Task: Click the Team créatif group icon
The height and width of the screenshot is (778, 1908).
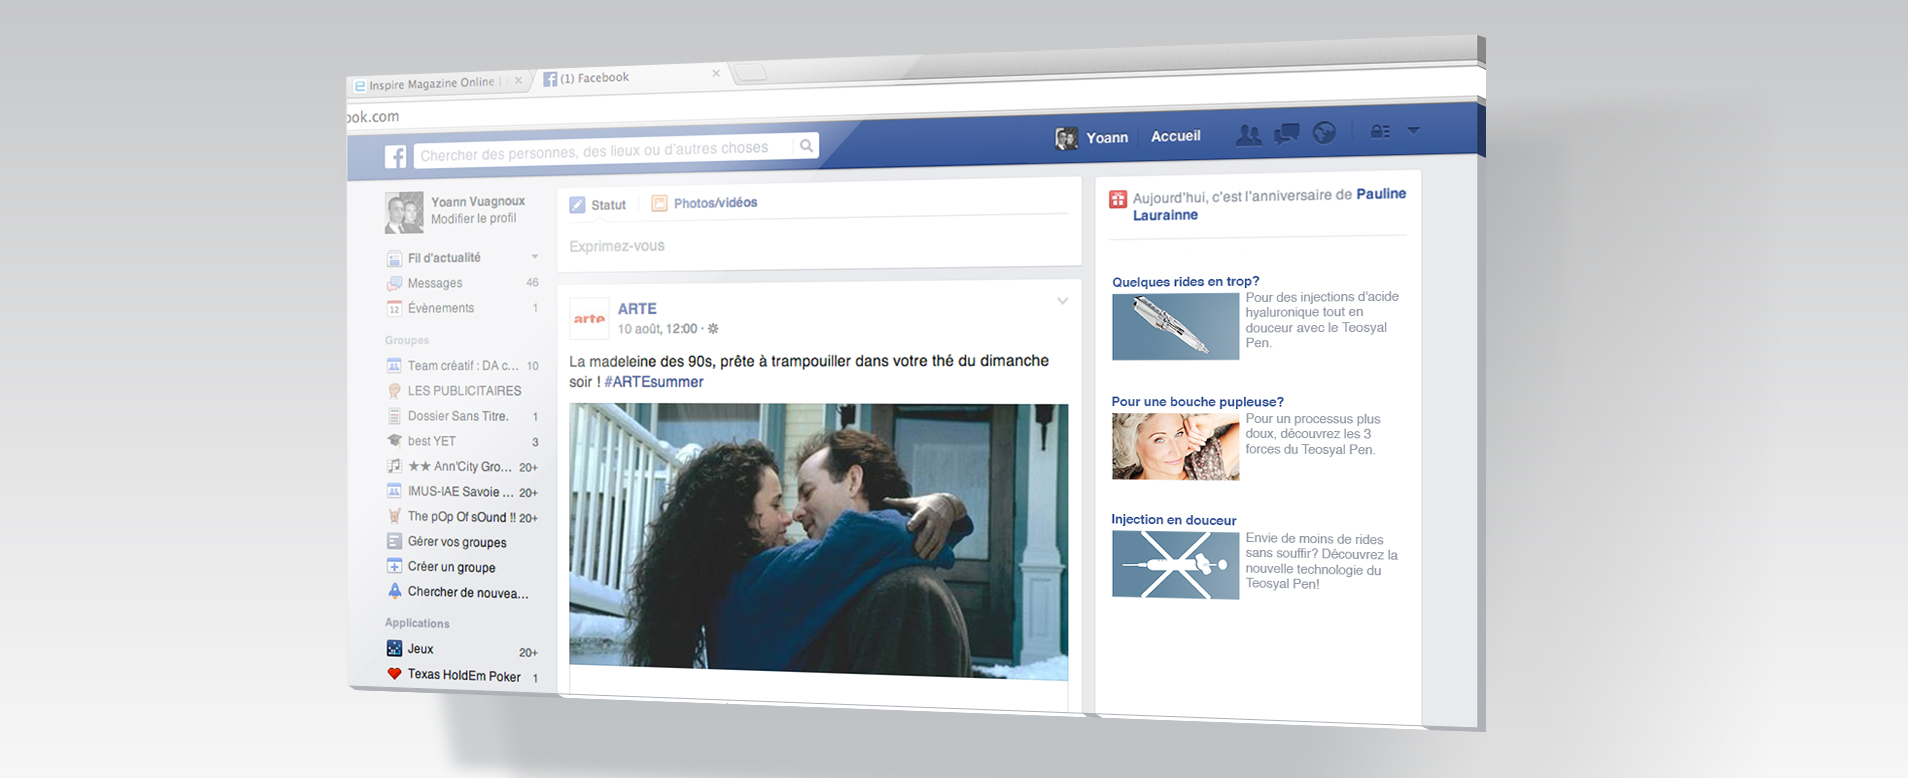Action: click(394, 366)
